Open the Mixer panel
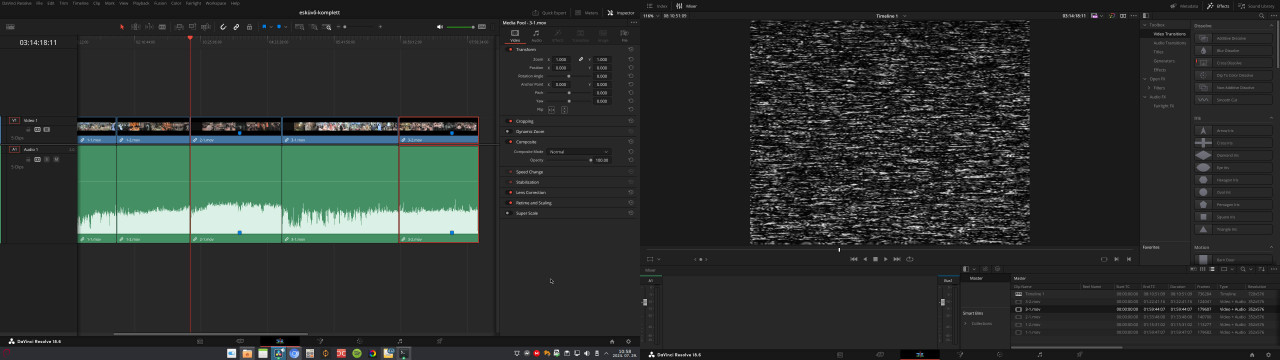This screenshot has height=360, width=1280. pyautogui.click(x=688, y=6)
